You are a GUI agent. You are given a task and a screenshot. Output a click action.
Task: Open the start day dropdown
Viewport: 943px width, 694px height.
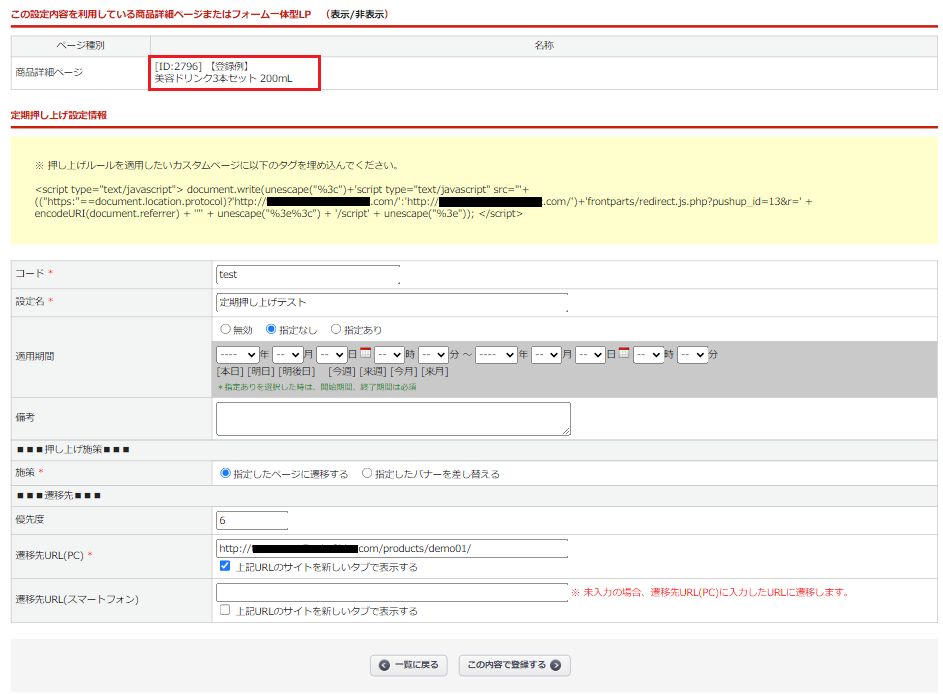331,355
